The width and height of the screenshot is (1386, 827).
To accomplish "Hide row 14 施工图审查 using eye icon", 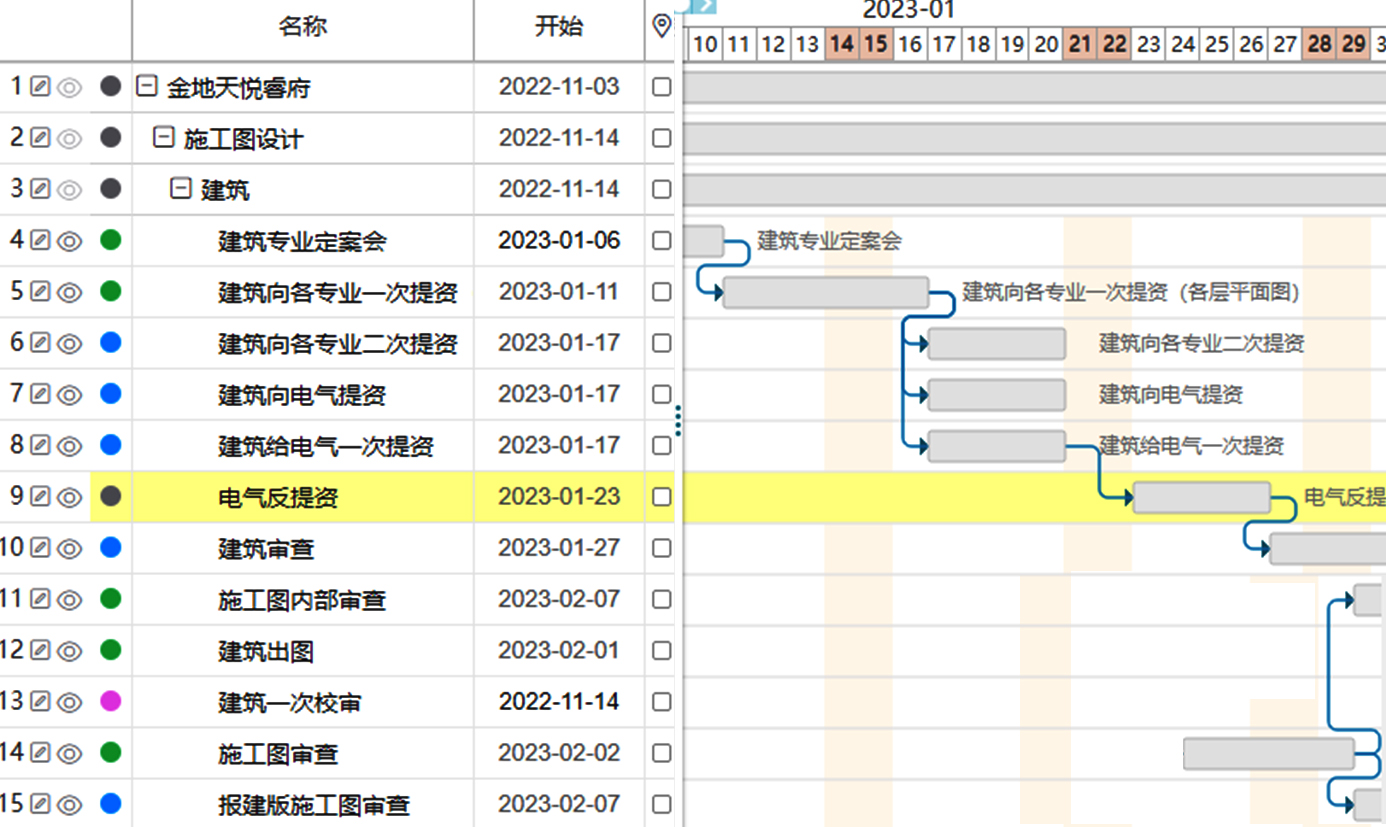I will [68, 754].
